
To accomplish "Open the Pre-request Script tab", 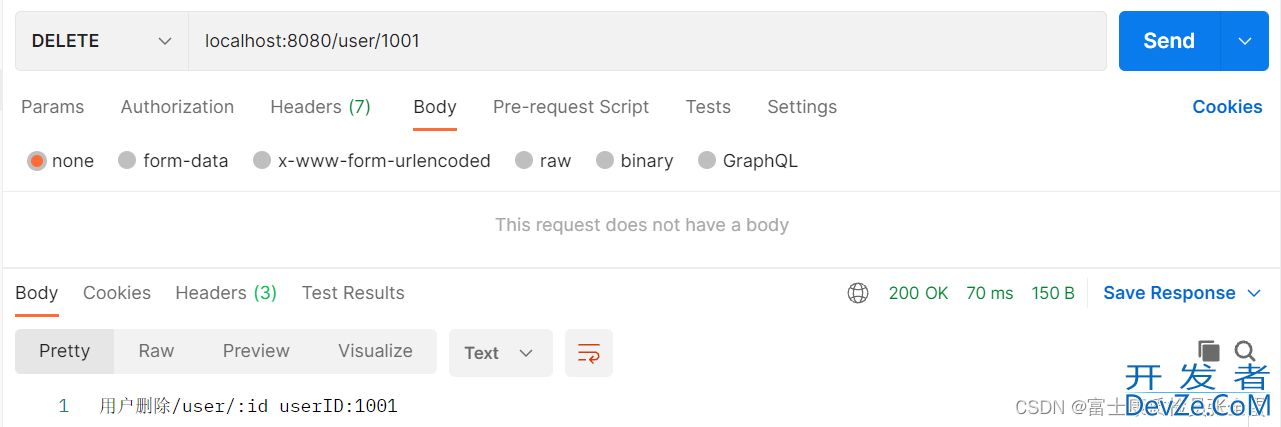I will pyautogui.click(x=571, y=107).
